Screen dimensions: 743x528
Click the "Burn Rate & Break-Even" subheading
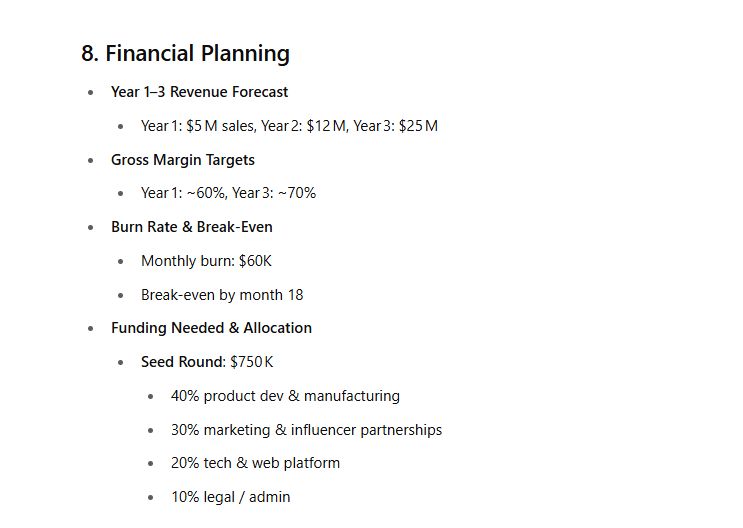point(191,227)
